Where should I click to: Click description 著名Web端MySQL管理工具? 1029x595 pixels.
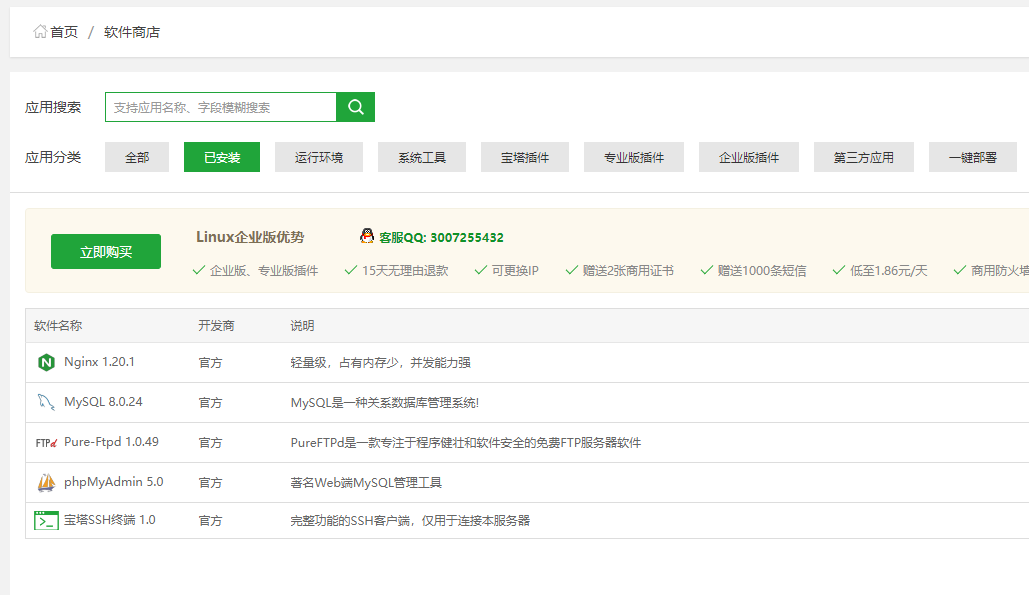(366, 483)
